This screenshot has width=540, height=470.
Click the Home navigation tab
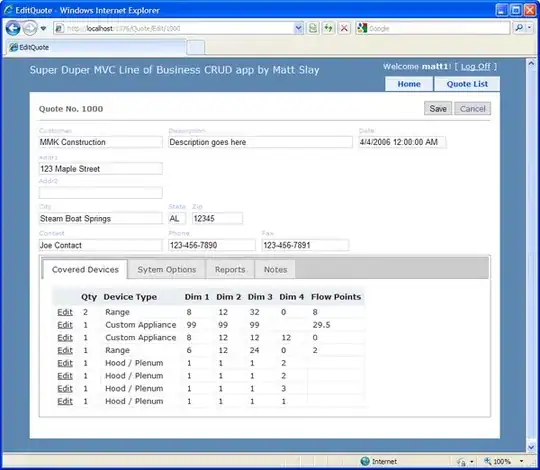tap(409, 84)
